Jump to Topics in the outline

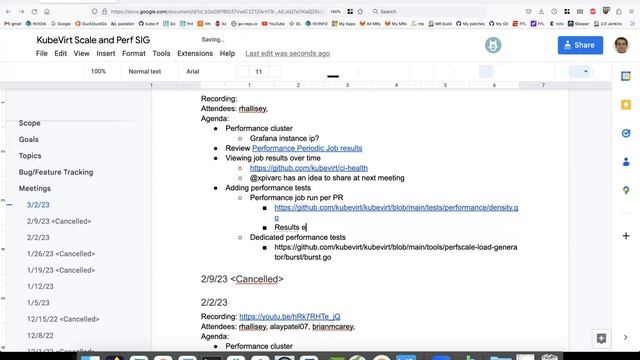coord(30,156)
